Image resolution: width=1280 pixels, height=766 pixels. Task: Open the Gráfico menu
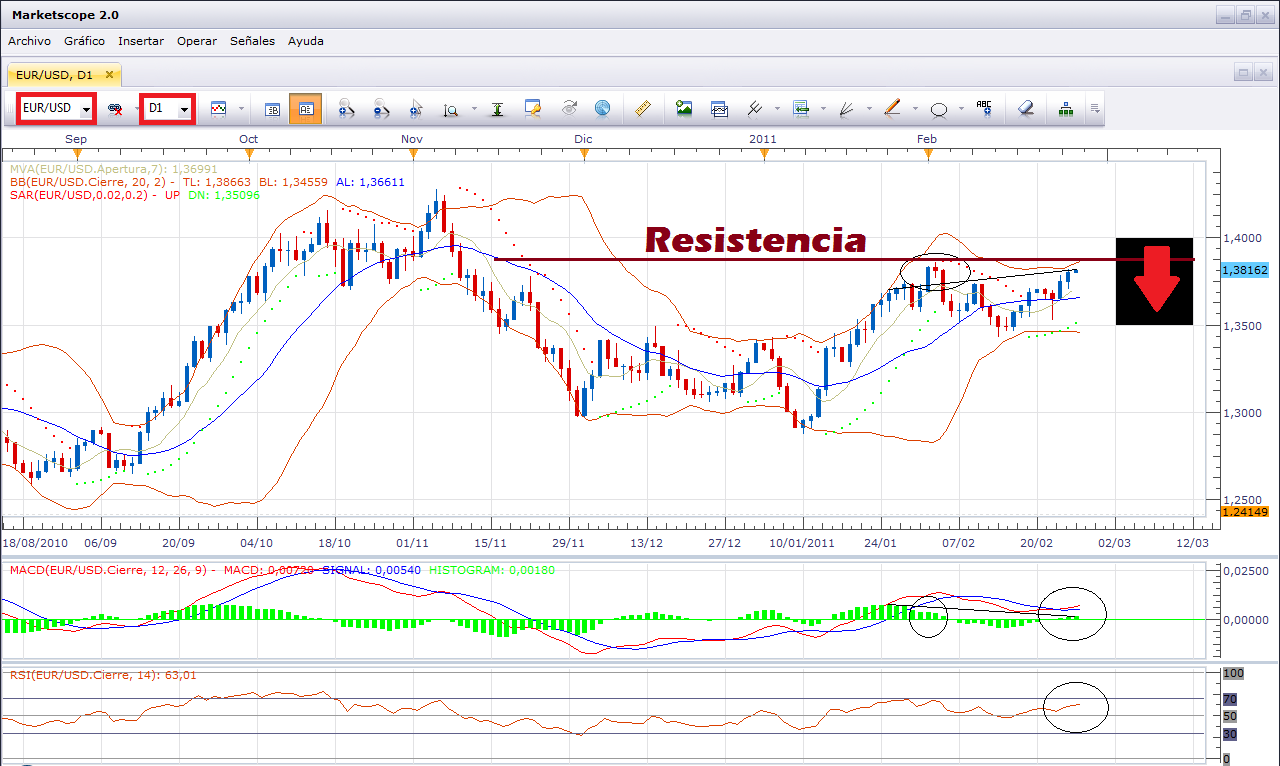click(84, 41)
